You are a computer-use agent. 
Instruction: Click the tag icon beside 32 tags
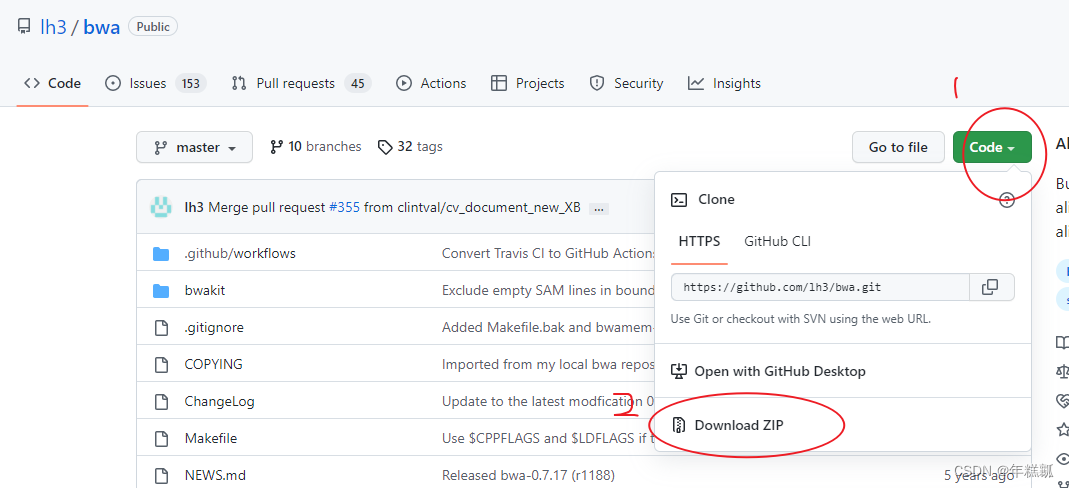click(385, 147)
